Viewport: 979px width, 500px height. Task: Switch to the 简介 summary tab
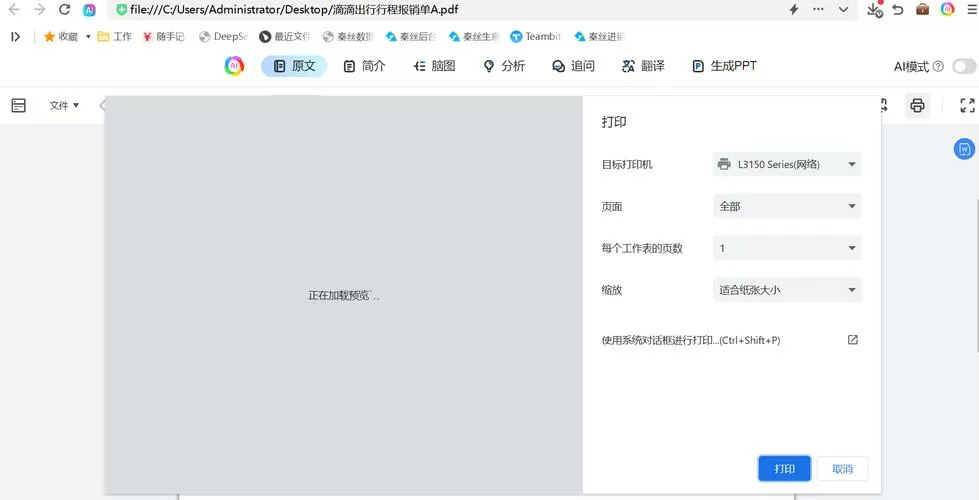tap(364, 66)
